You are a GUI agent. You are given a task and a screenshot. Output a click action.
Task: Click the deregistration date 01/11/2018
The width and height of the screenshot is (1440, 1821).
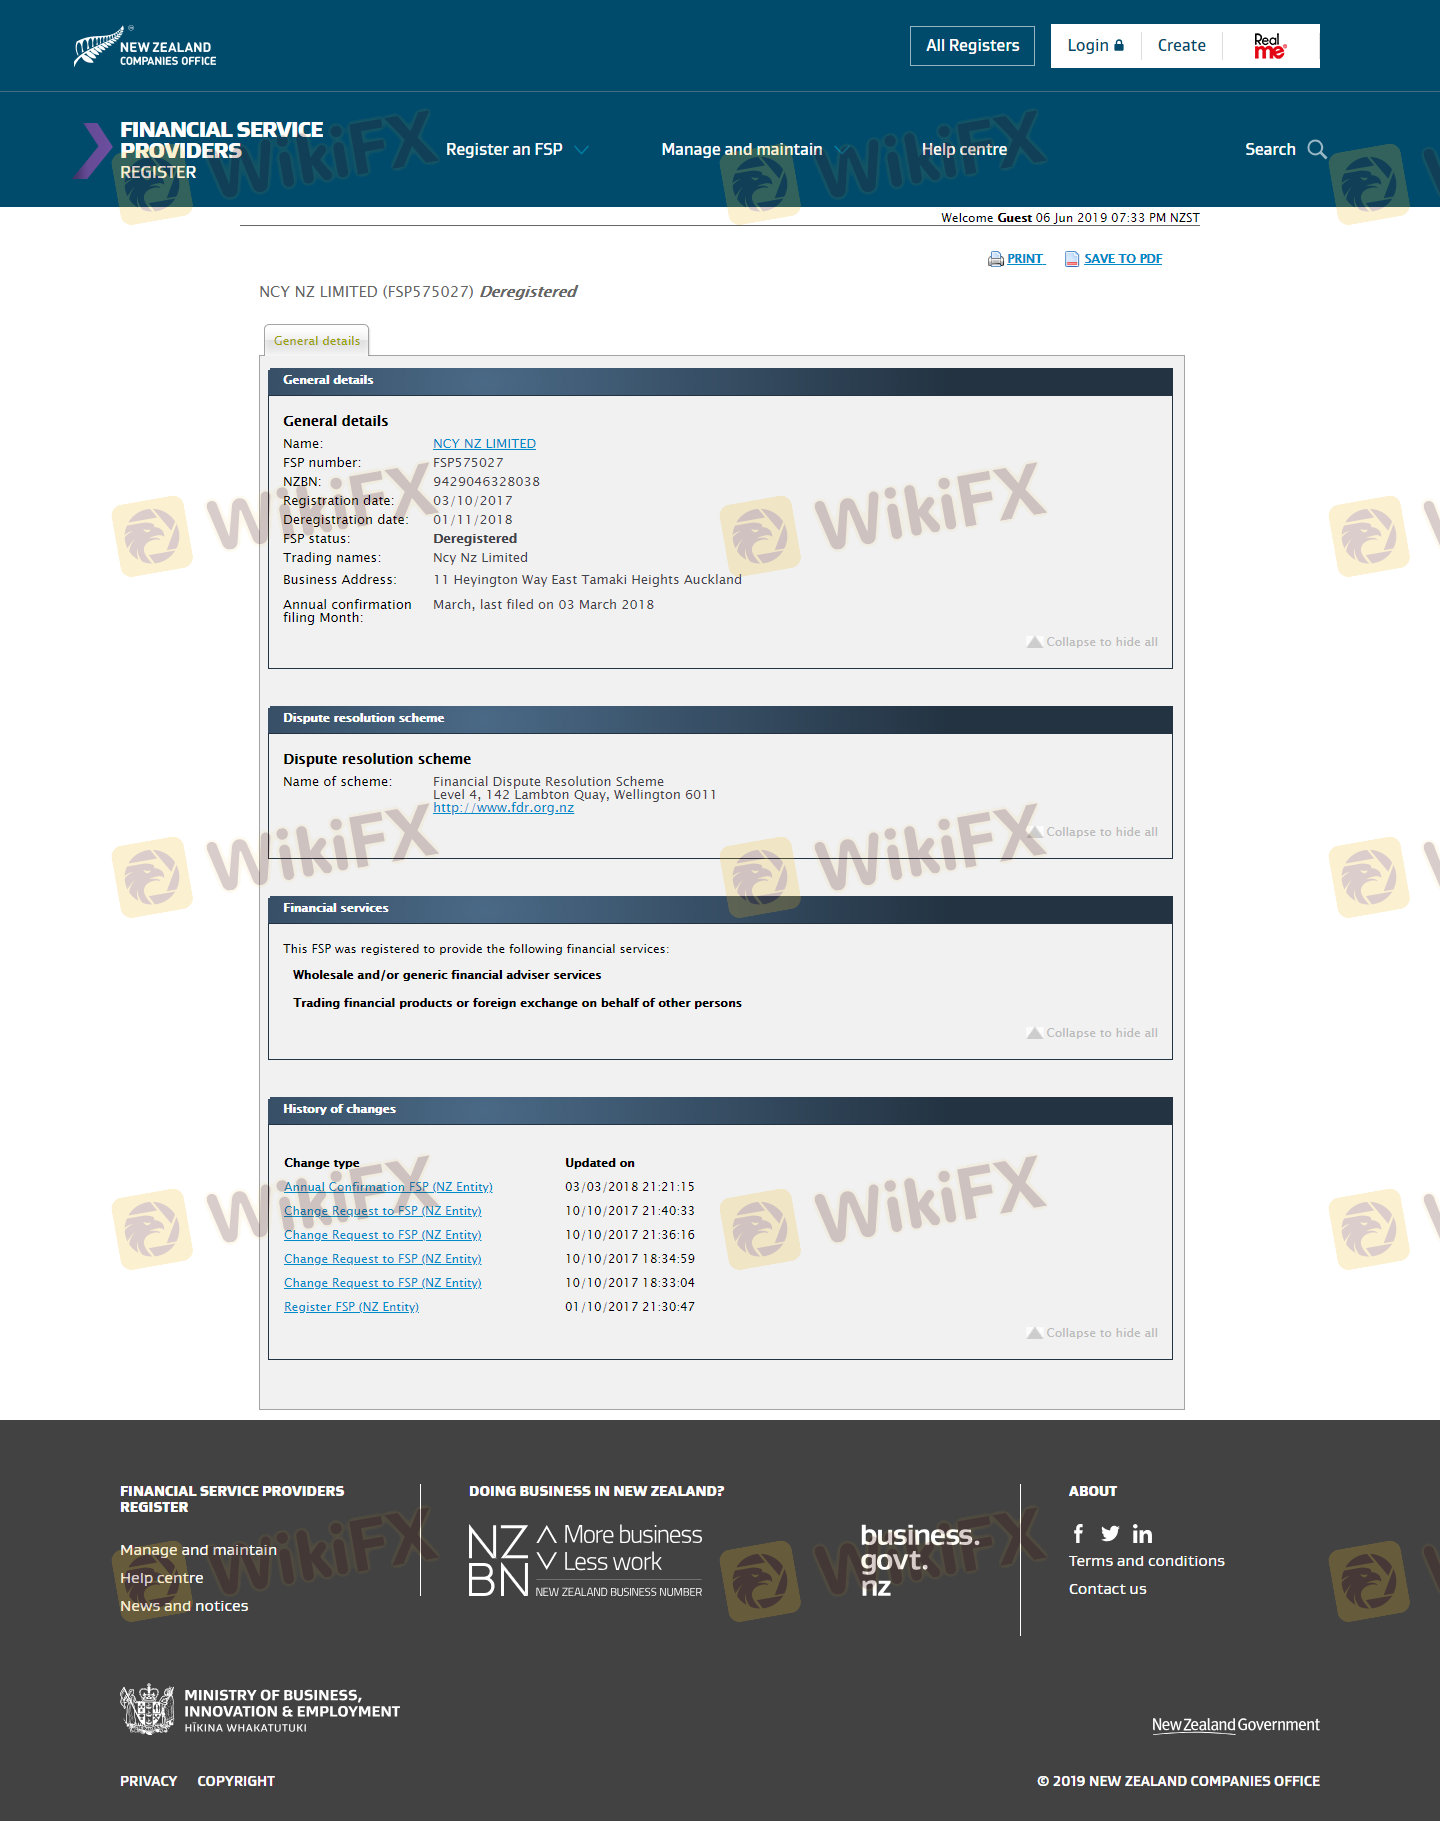point(472,520)
